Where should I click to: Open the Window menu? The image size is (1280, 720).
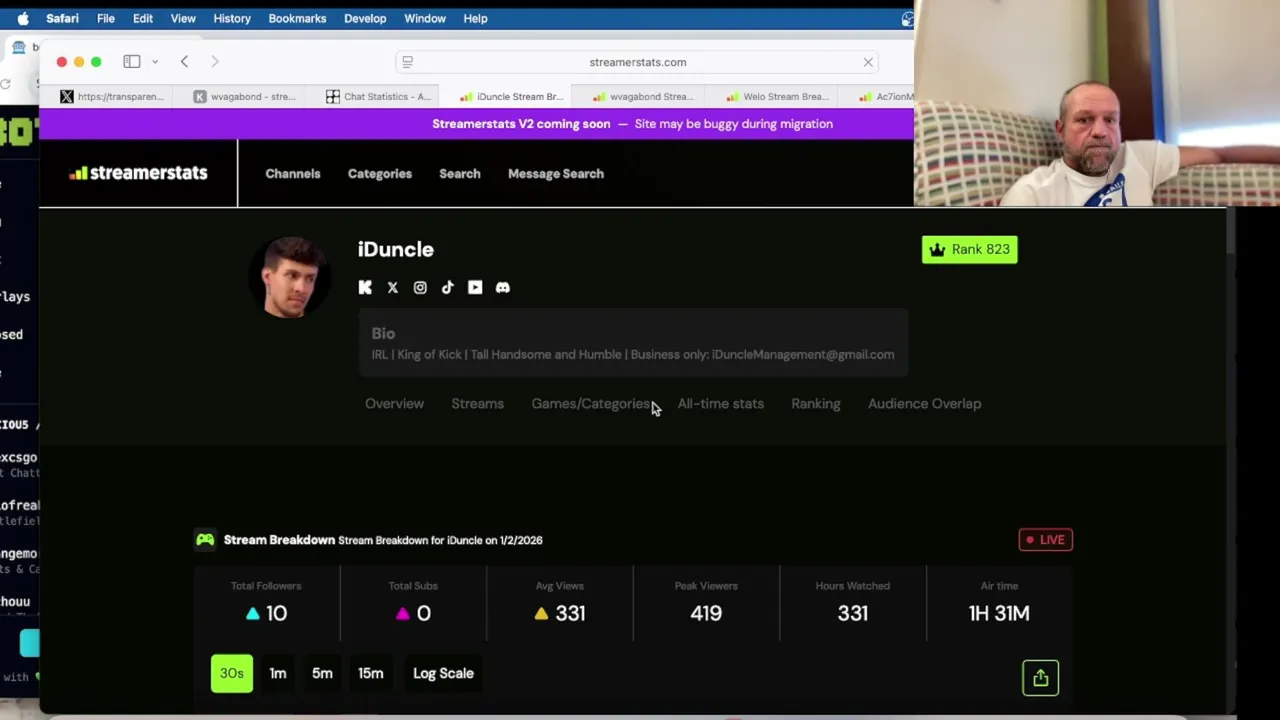point(424,18)
